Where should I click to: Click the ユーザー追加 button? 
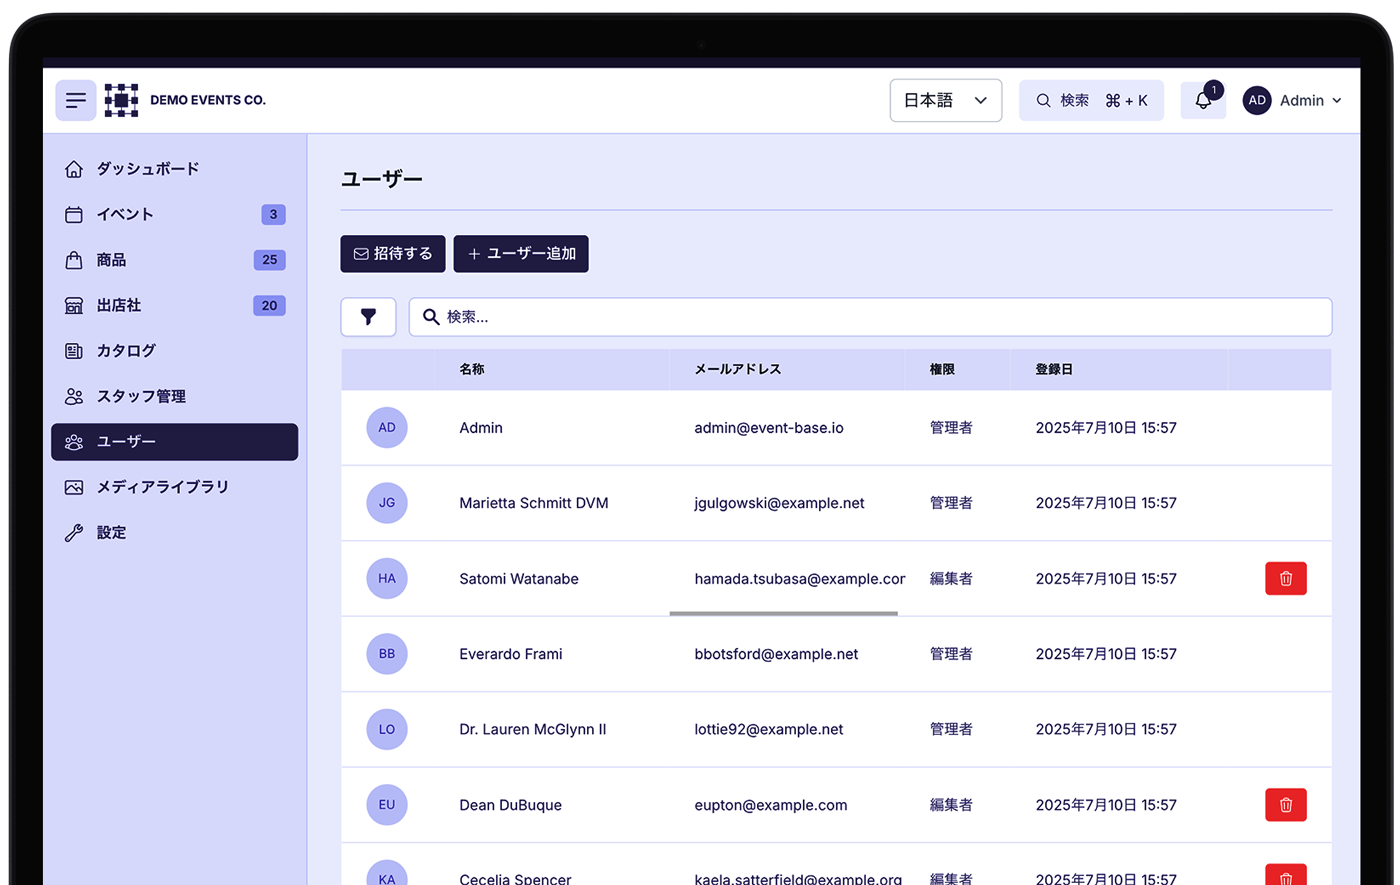tap(521, 254)
